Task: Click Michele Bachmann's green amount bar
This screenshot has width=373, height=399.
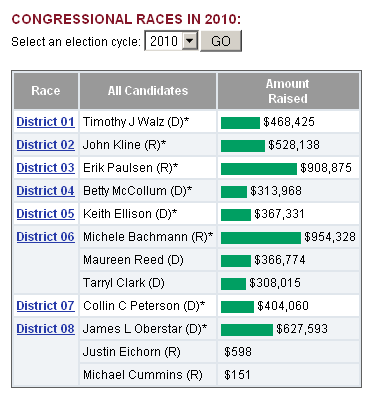Action: click(261, 238)
